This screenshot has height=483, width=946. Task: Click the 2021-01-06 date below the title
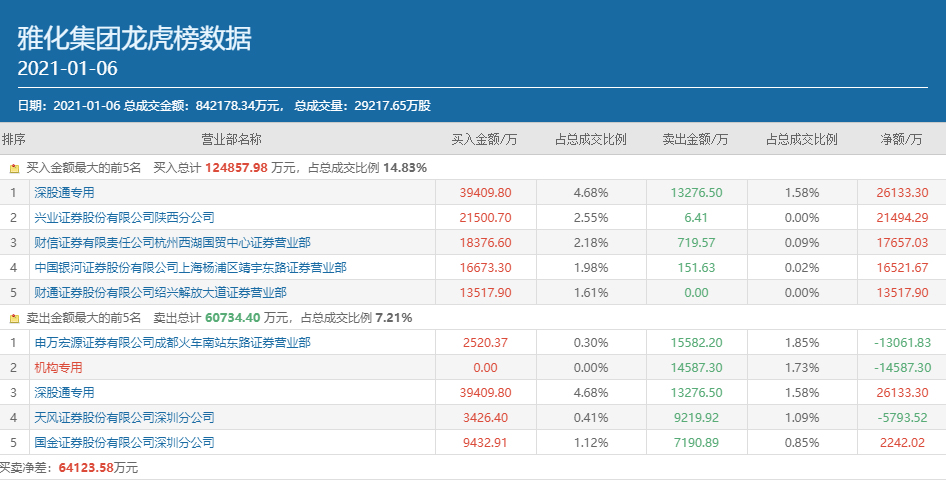(x=67, y=69)
